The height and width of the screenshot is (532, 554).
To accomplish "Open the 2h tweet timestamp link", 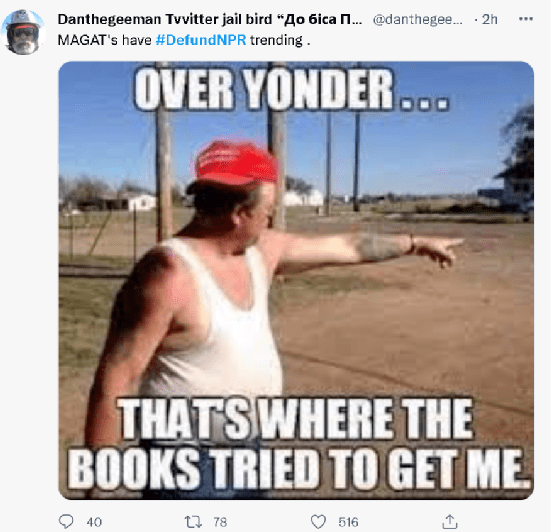I will (x=490, y=19).
